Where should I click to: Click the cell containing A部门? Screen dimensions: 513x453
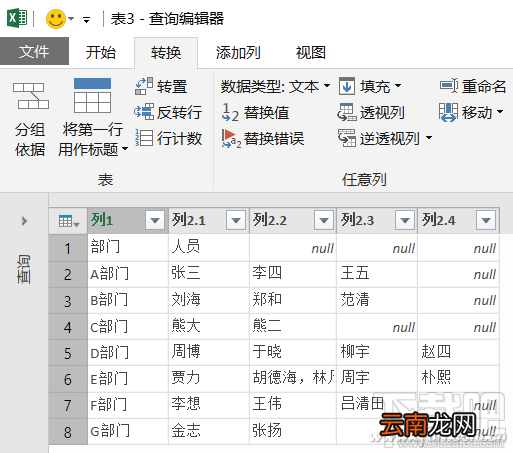coord(128,274)
